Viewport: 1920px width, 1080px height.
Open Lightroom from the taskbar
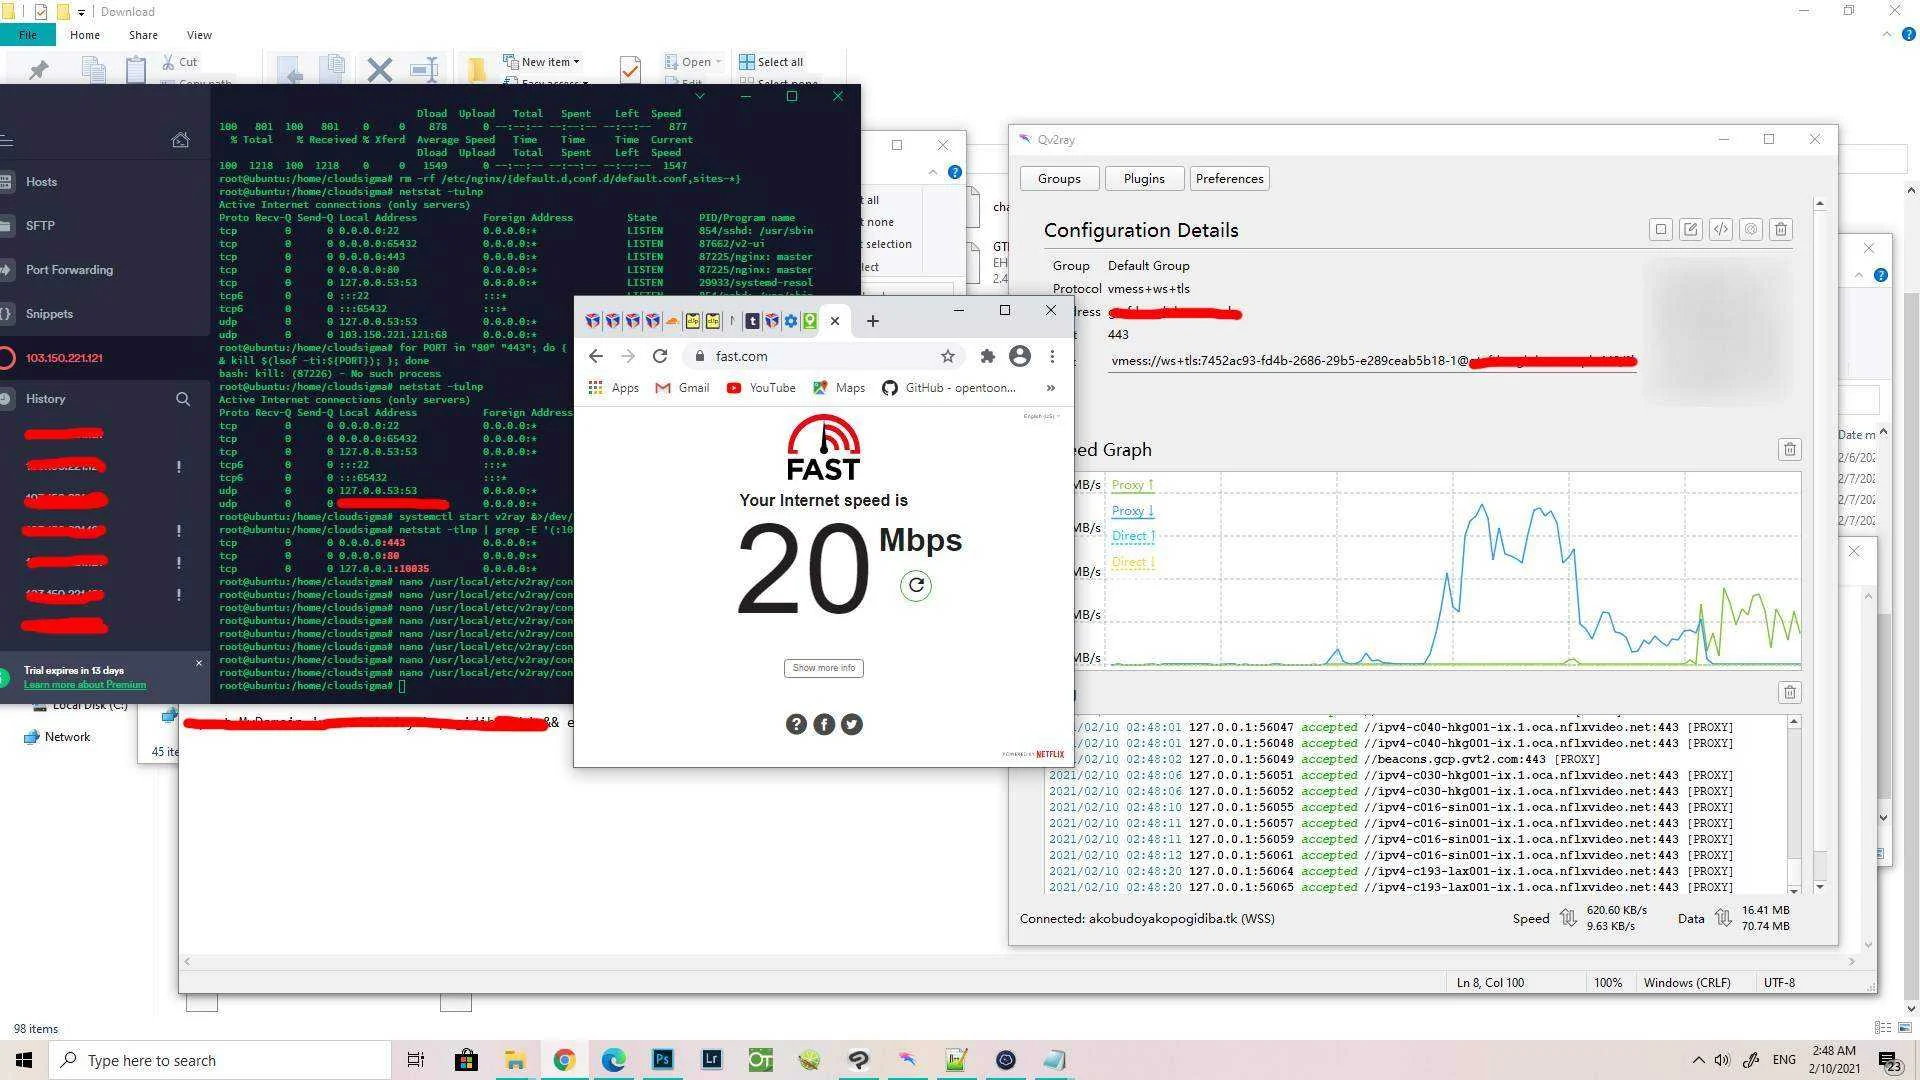712,1060
